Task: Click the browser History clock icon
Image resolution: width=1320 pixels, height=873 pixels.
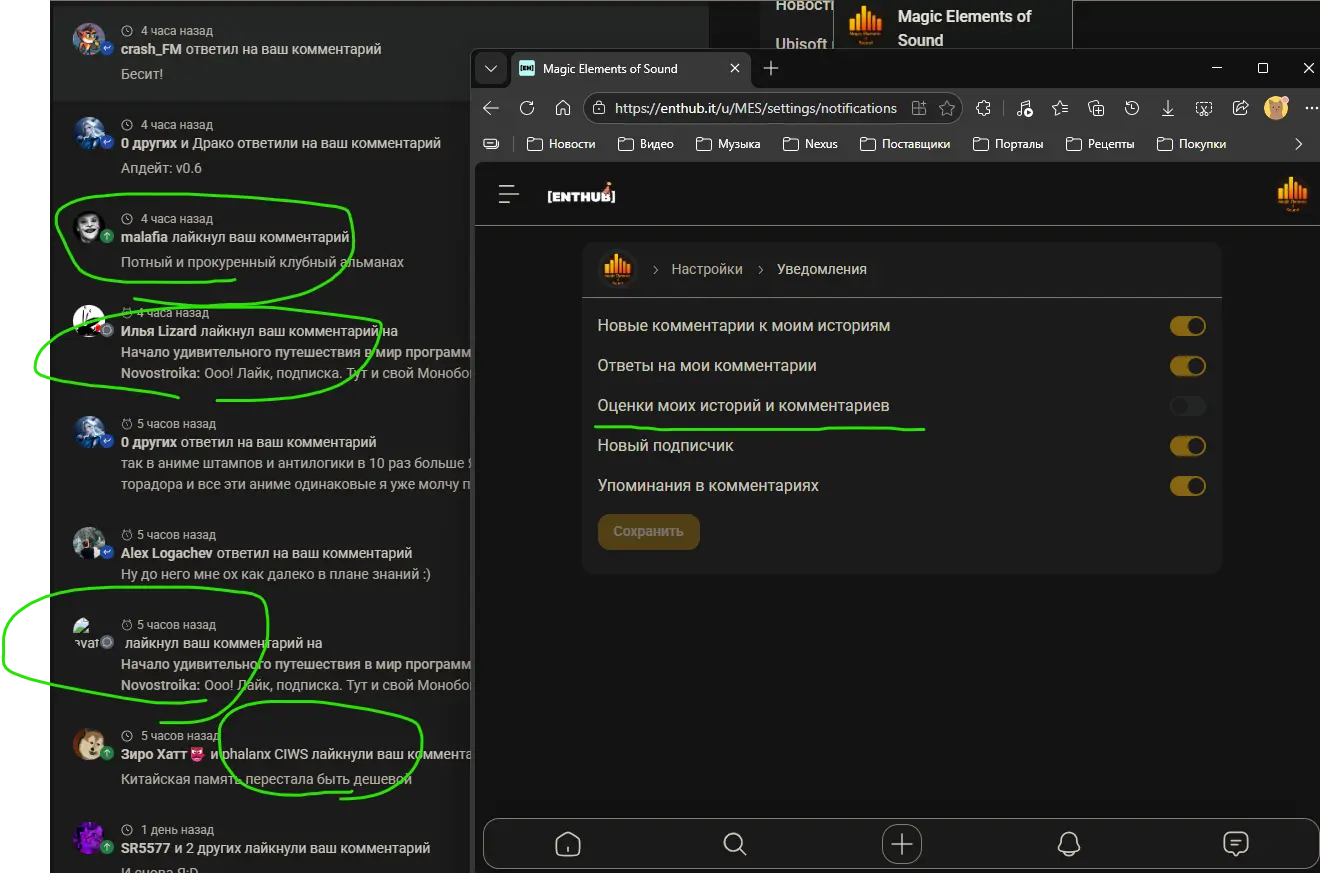Action: tap(1131, 108)
